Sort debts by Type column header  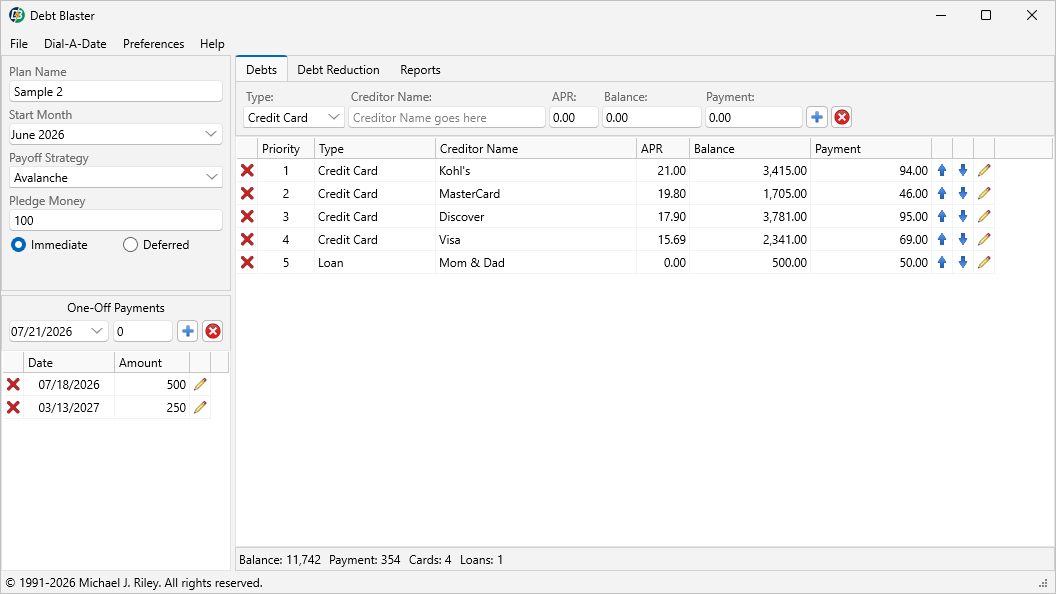pos(374,149)
